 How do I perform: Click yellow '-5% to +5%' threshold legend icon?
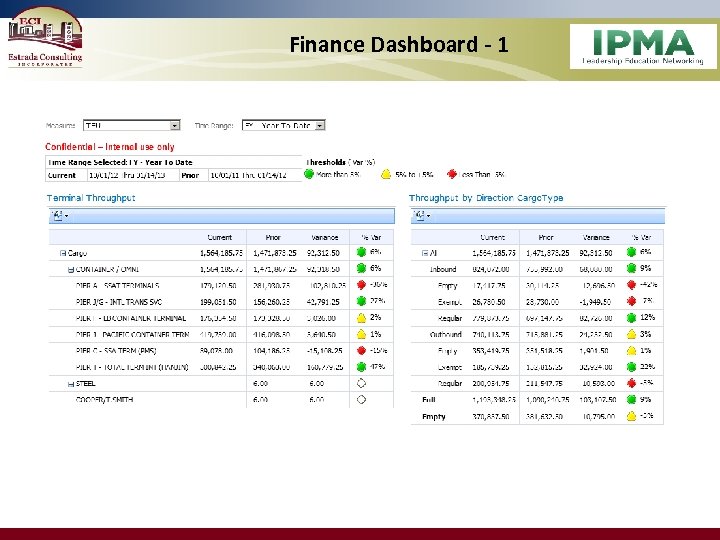(386, 174)
